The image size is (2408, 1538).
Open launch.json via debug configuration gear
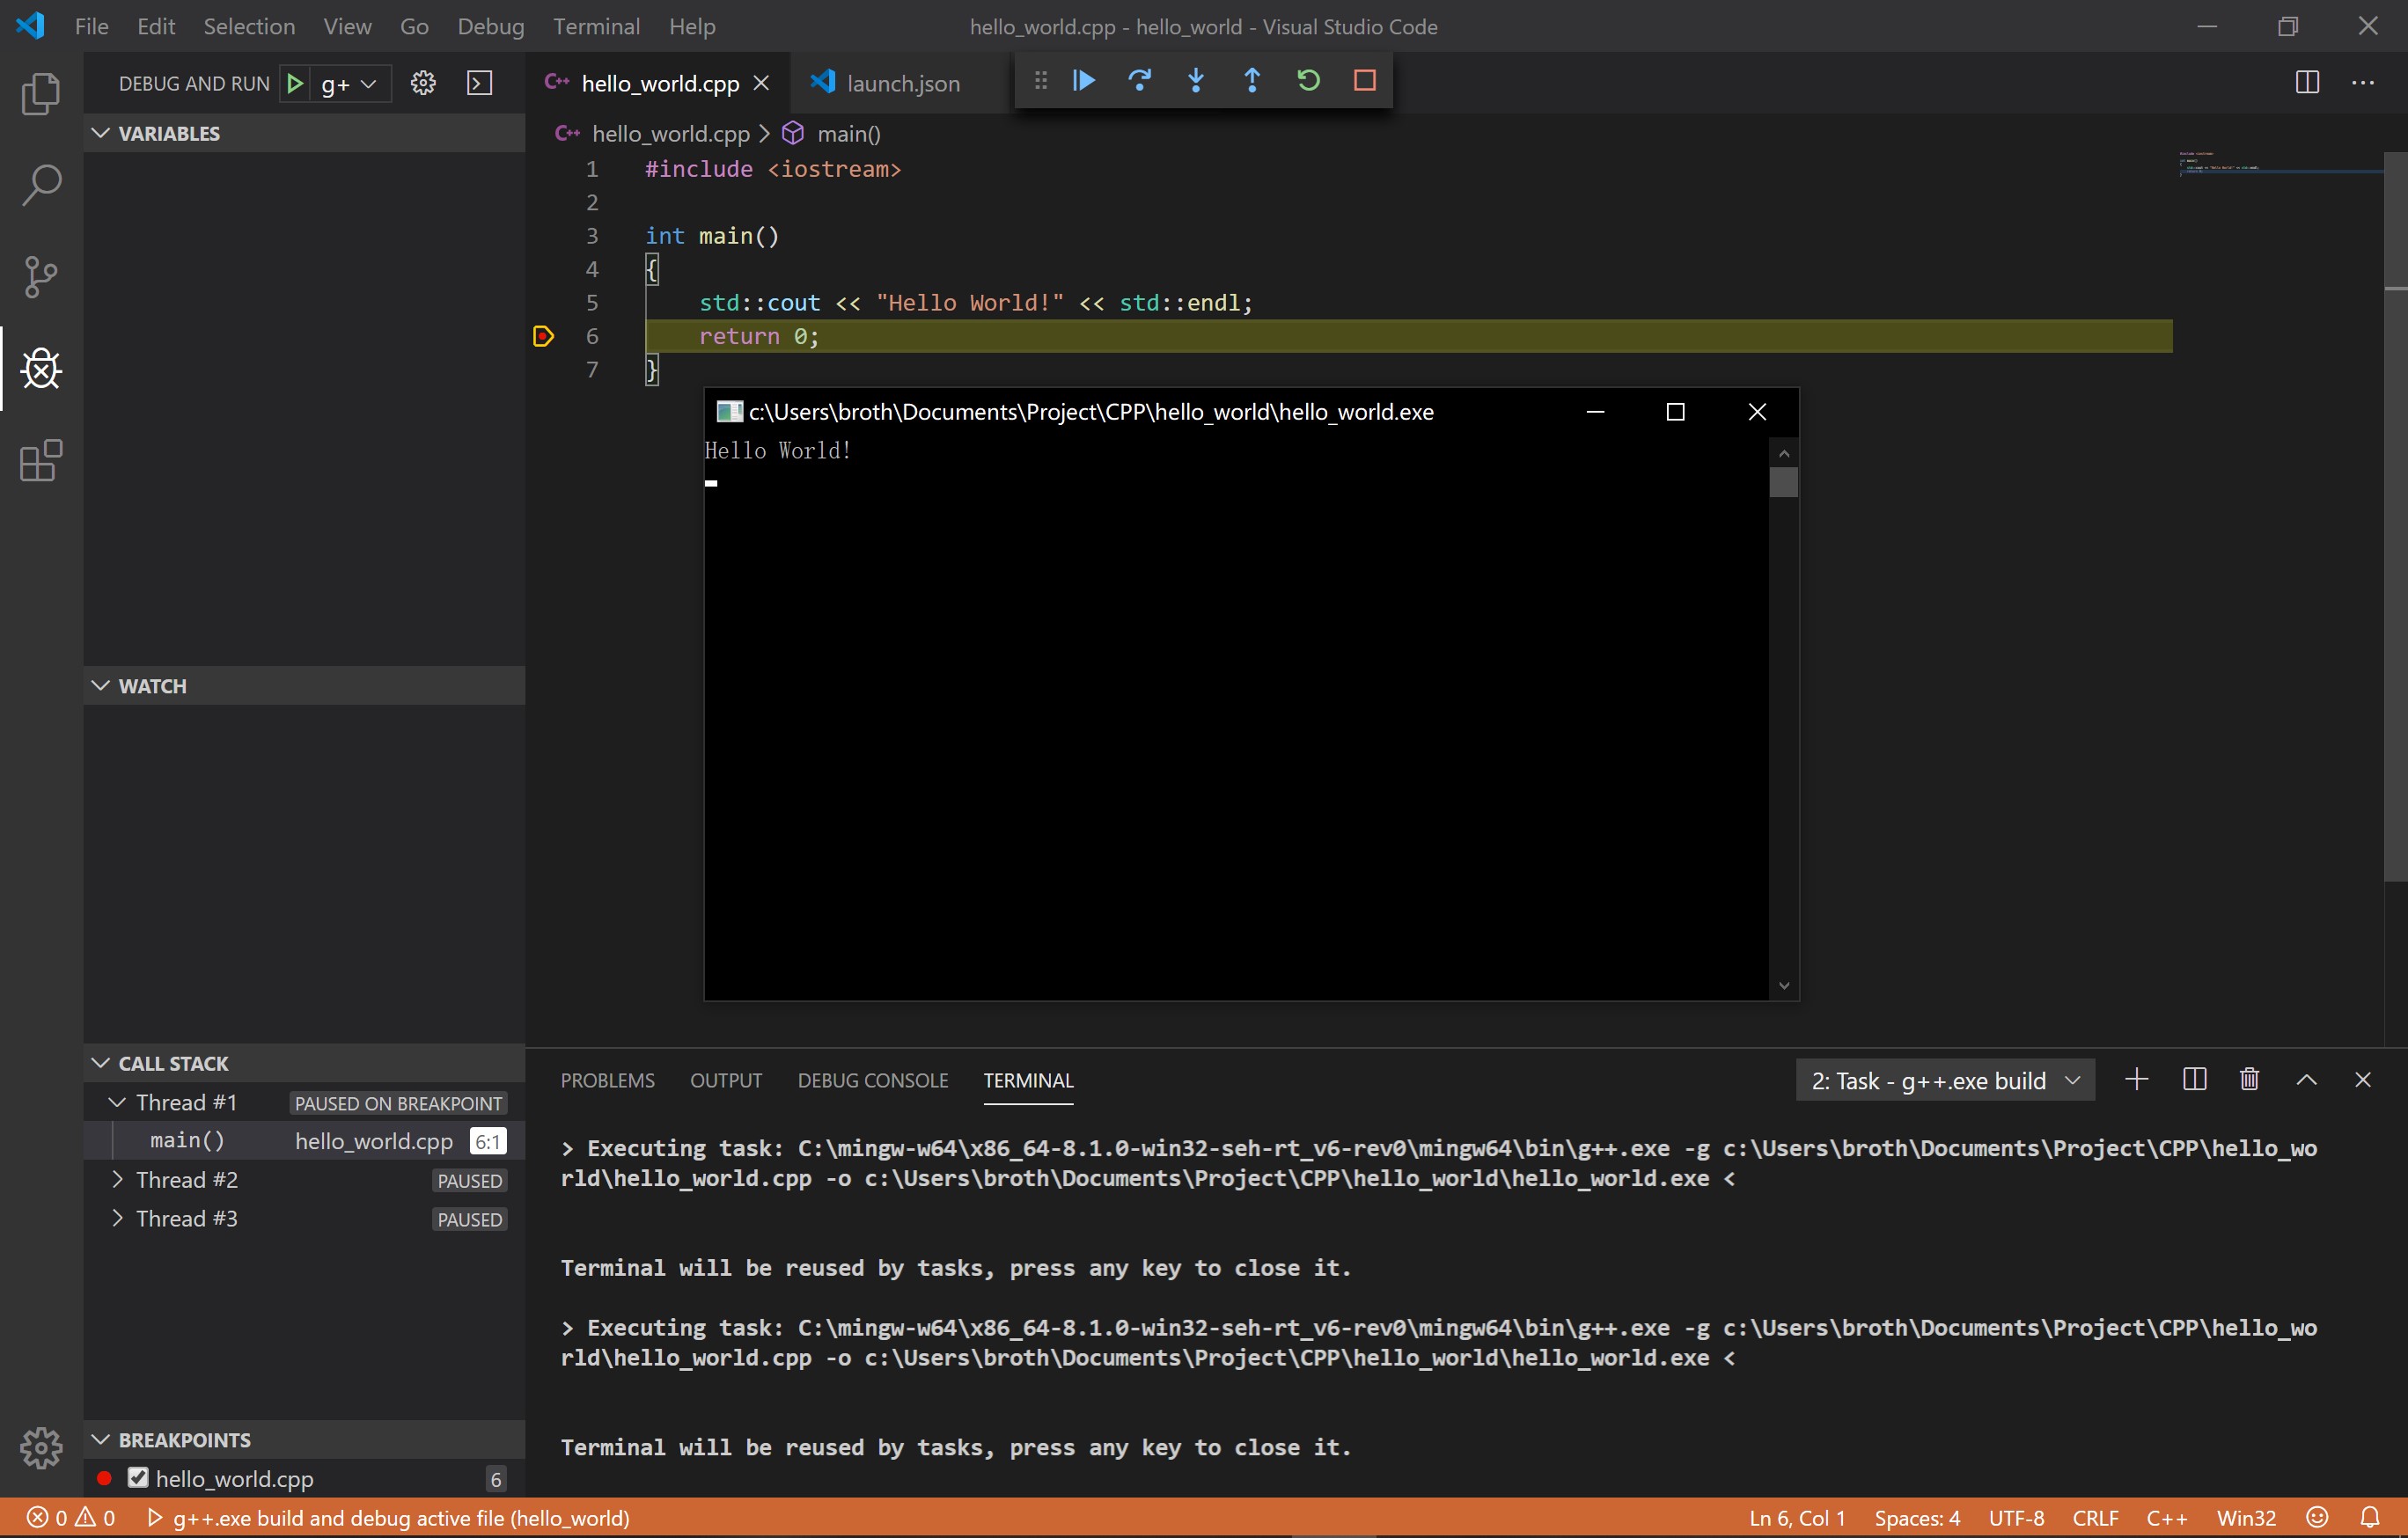coord(423,83)
